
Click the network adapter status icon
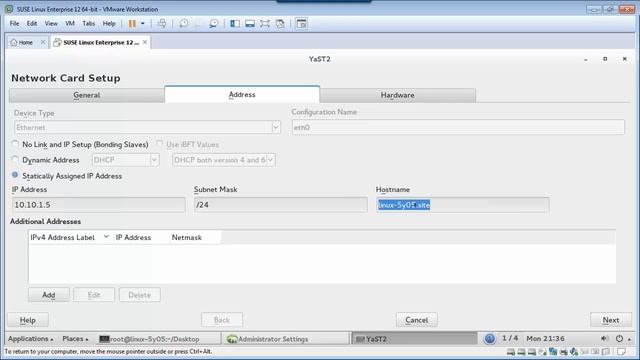pos(553,351)
